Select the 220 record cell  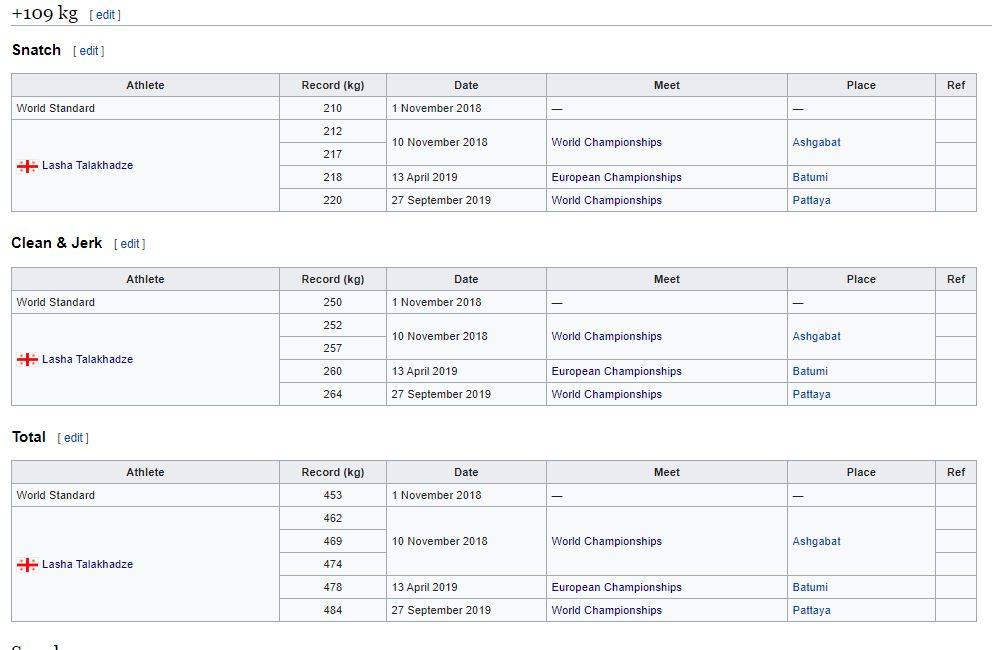pyautogui.click(x=333, y=200)
